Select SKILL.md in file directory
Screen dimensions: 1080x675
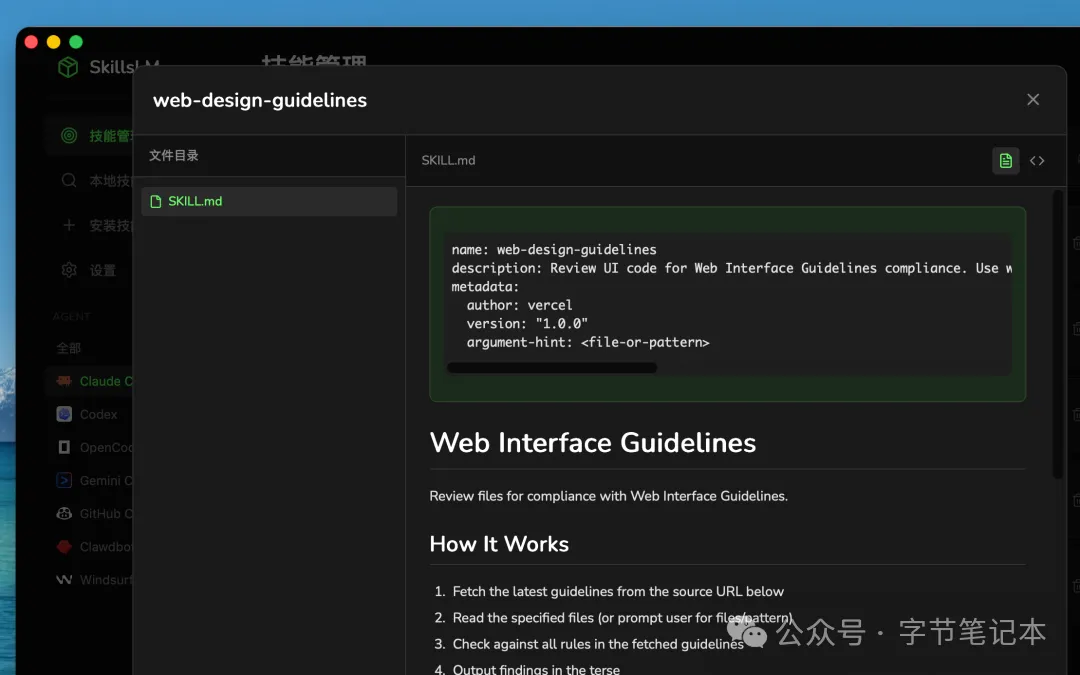click(269, 201)
